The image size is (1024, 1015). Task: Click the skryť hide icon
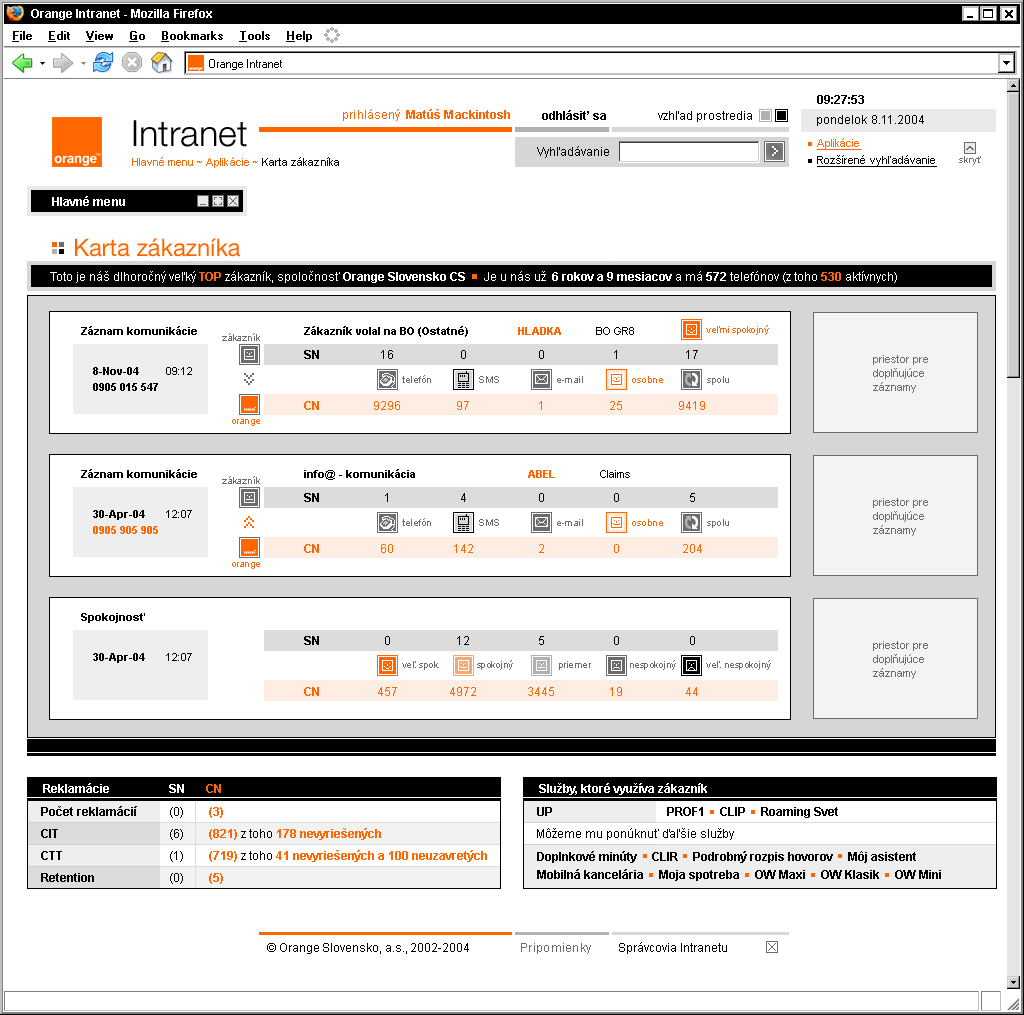coord(970,148)
